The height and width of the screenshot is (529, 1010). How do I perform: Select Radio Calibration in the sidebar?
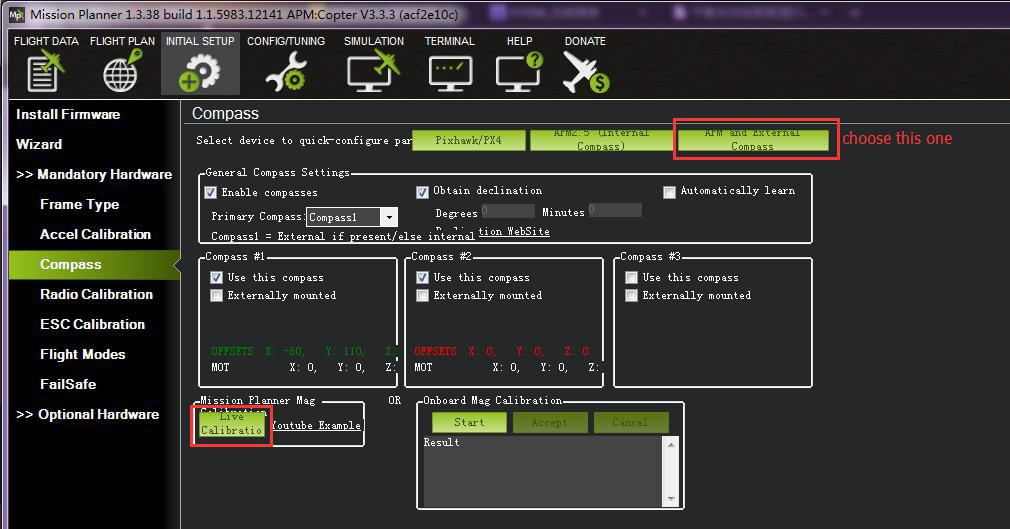point(96,294)
